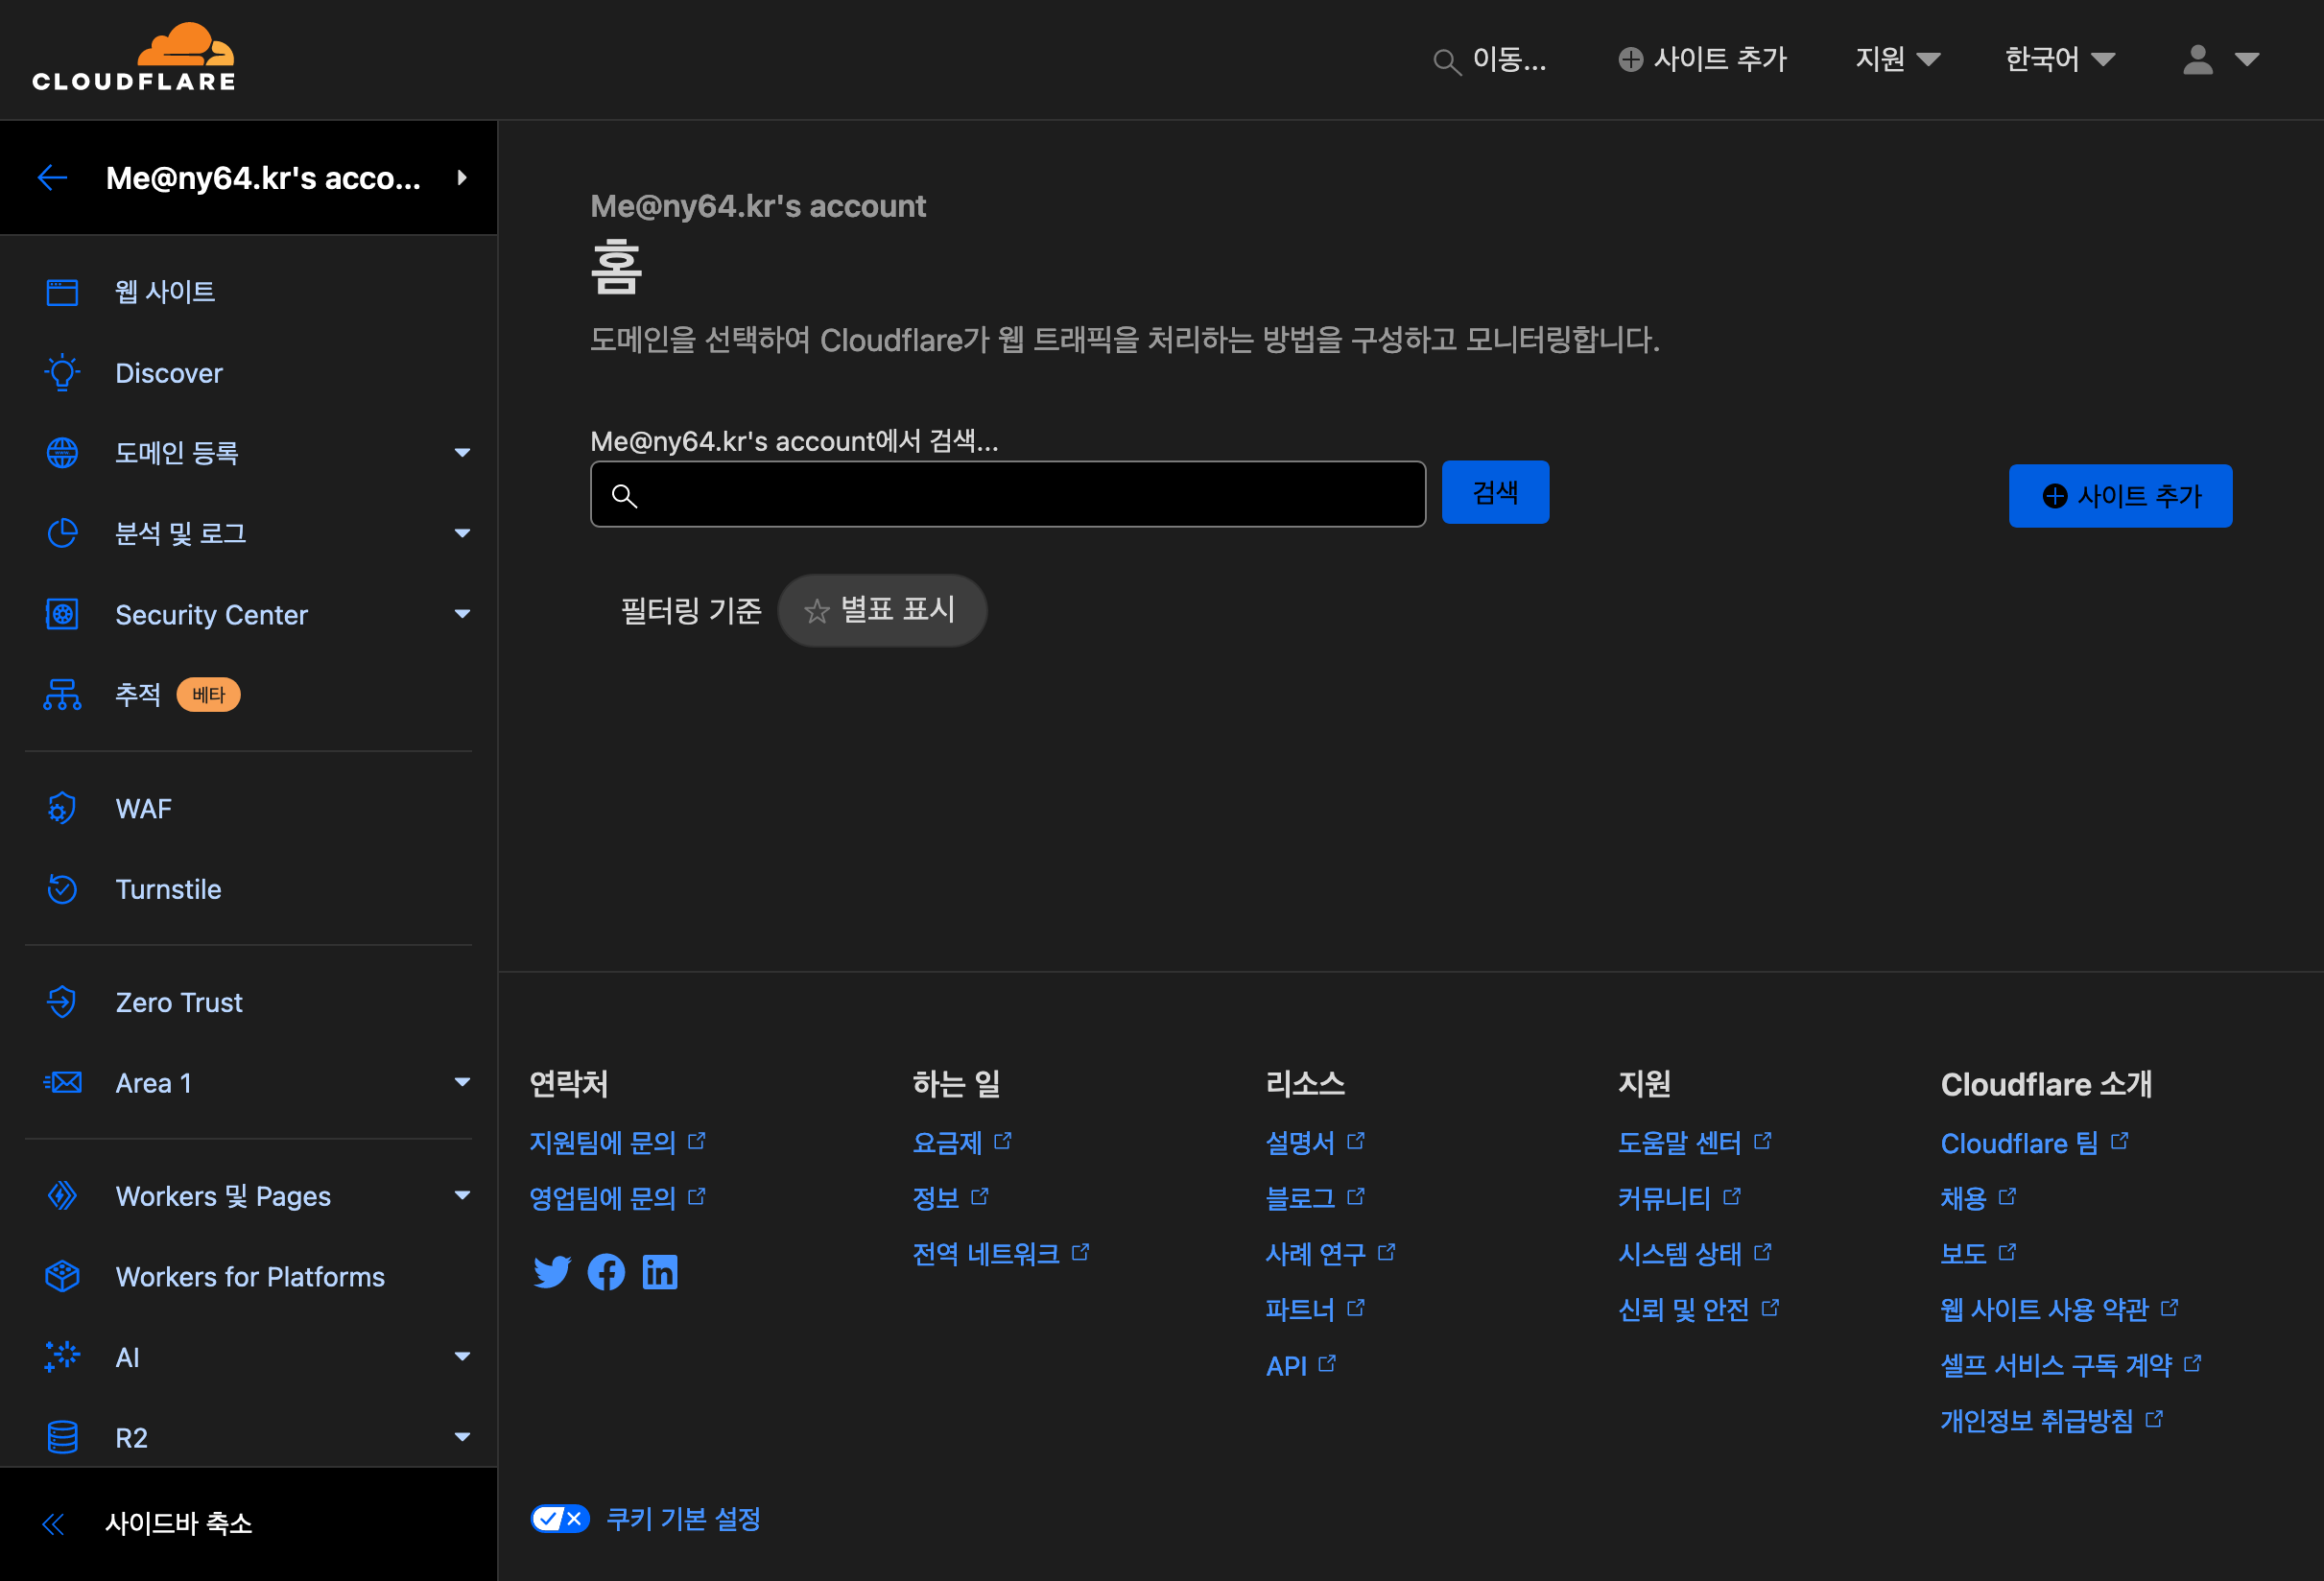Open the 한국어 language dropdown
Screen dimensions: 2324x1581
[2059, 59]
